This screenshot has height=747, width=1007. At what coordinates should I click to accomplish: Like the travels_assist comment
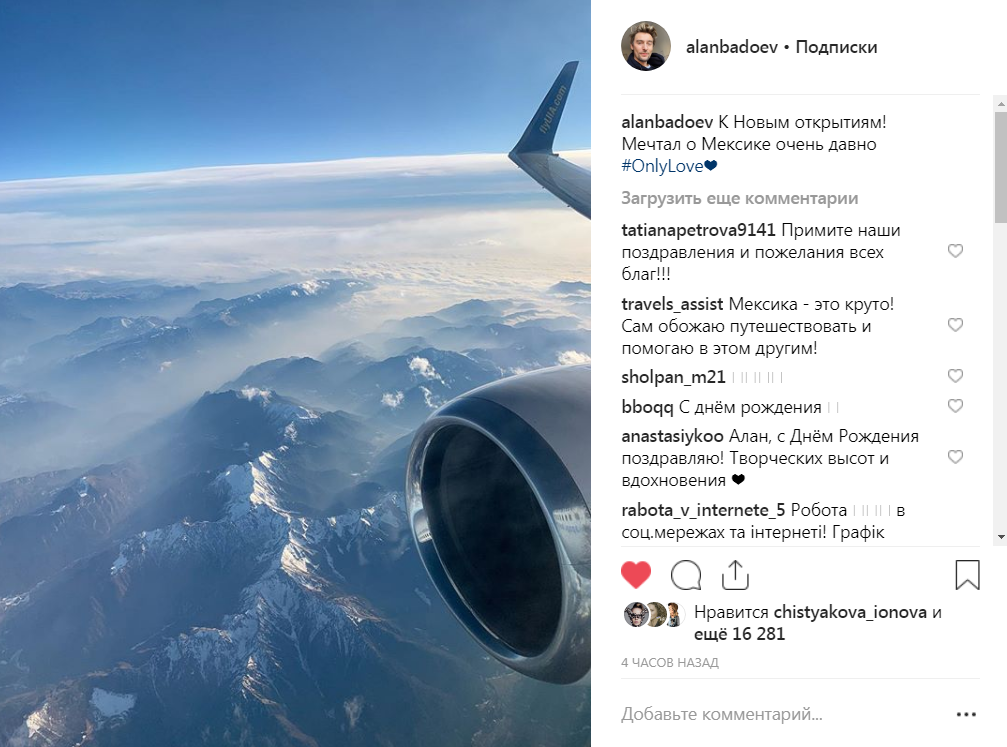tap(955, 325)
